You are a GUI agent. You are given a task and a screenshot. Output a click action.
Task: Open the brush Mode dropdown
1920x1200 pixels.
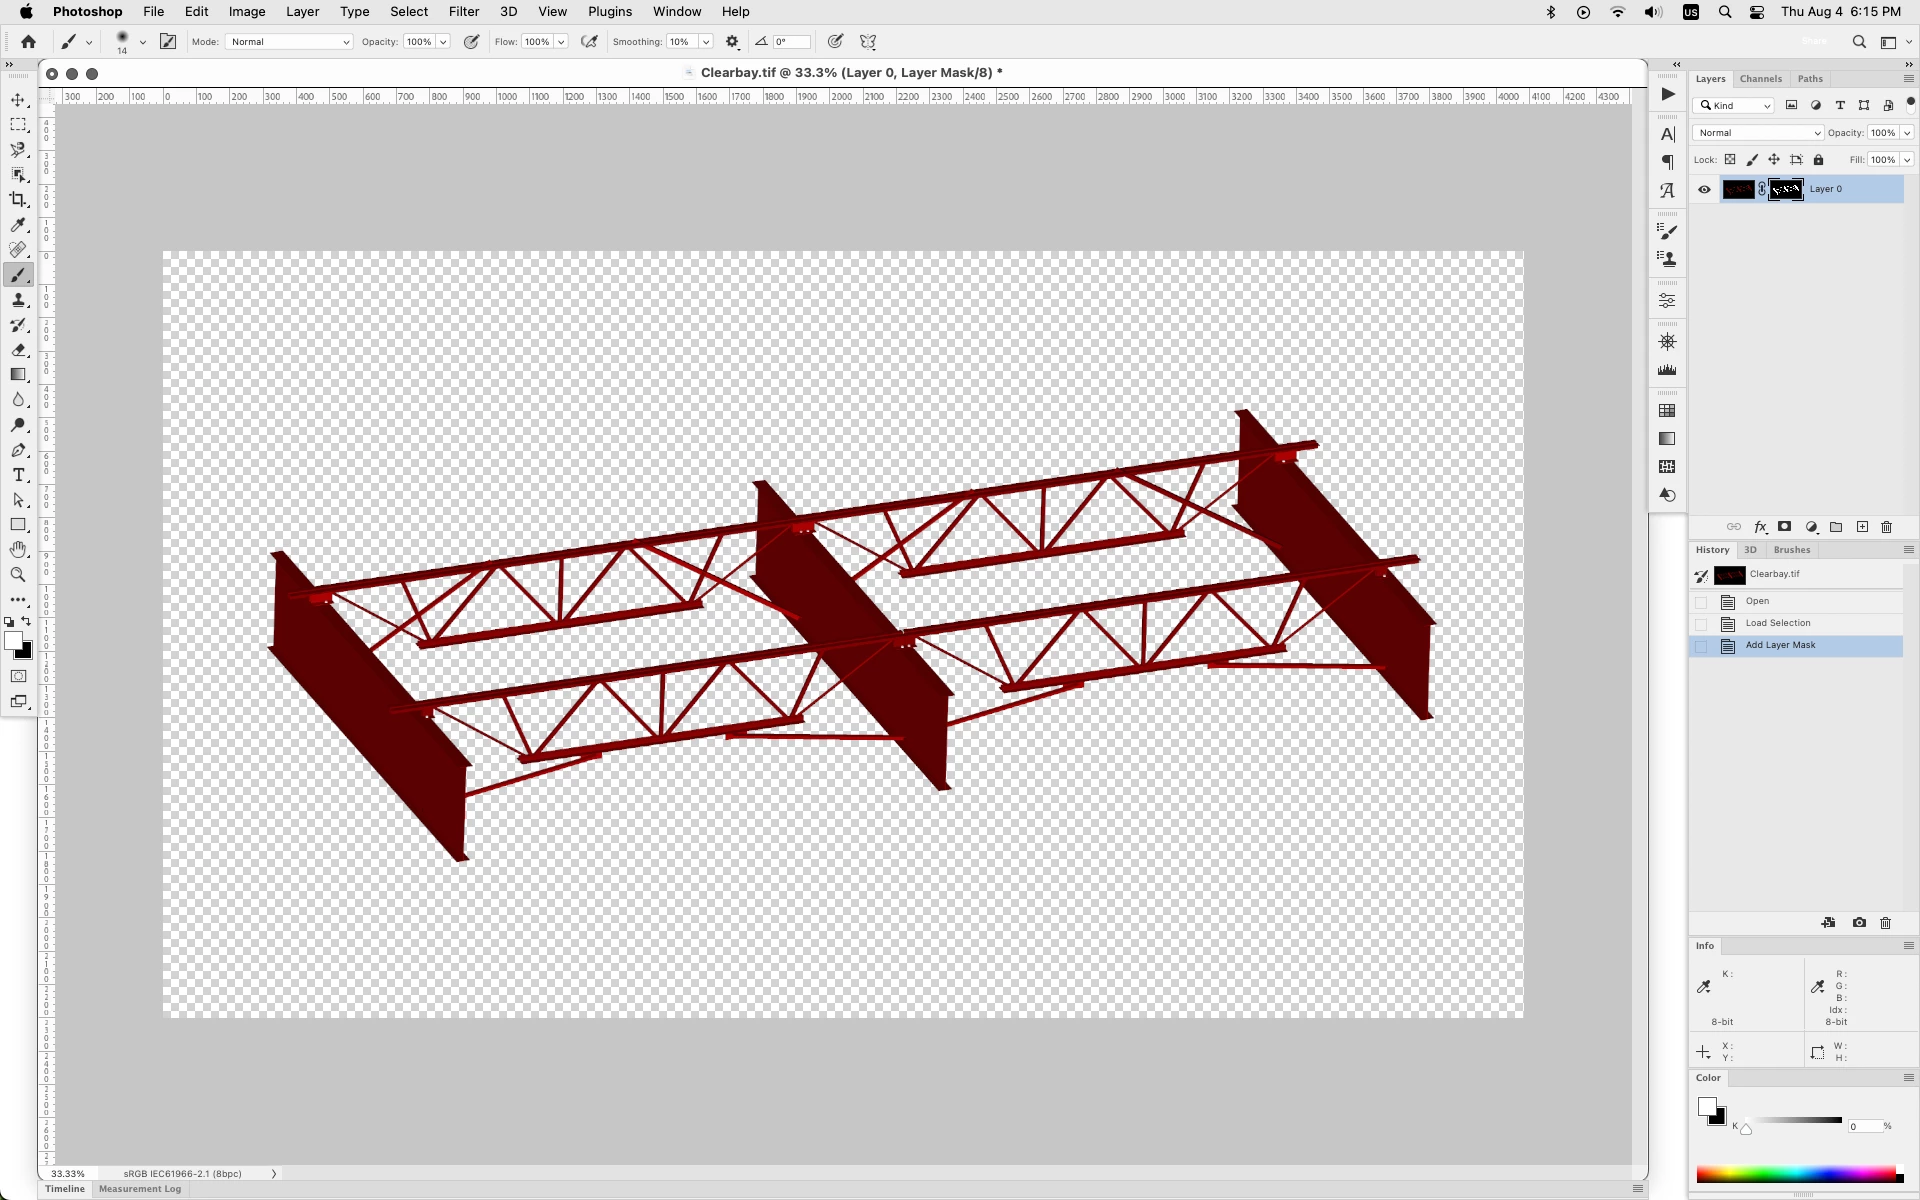[x=290, y=42]
